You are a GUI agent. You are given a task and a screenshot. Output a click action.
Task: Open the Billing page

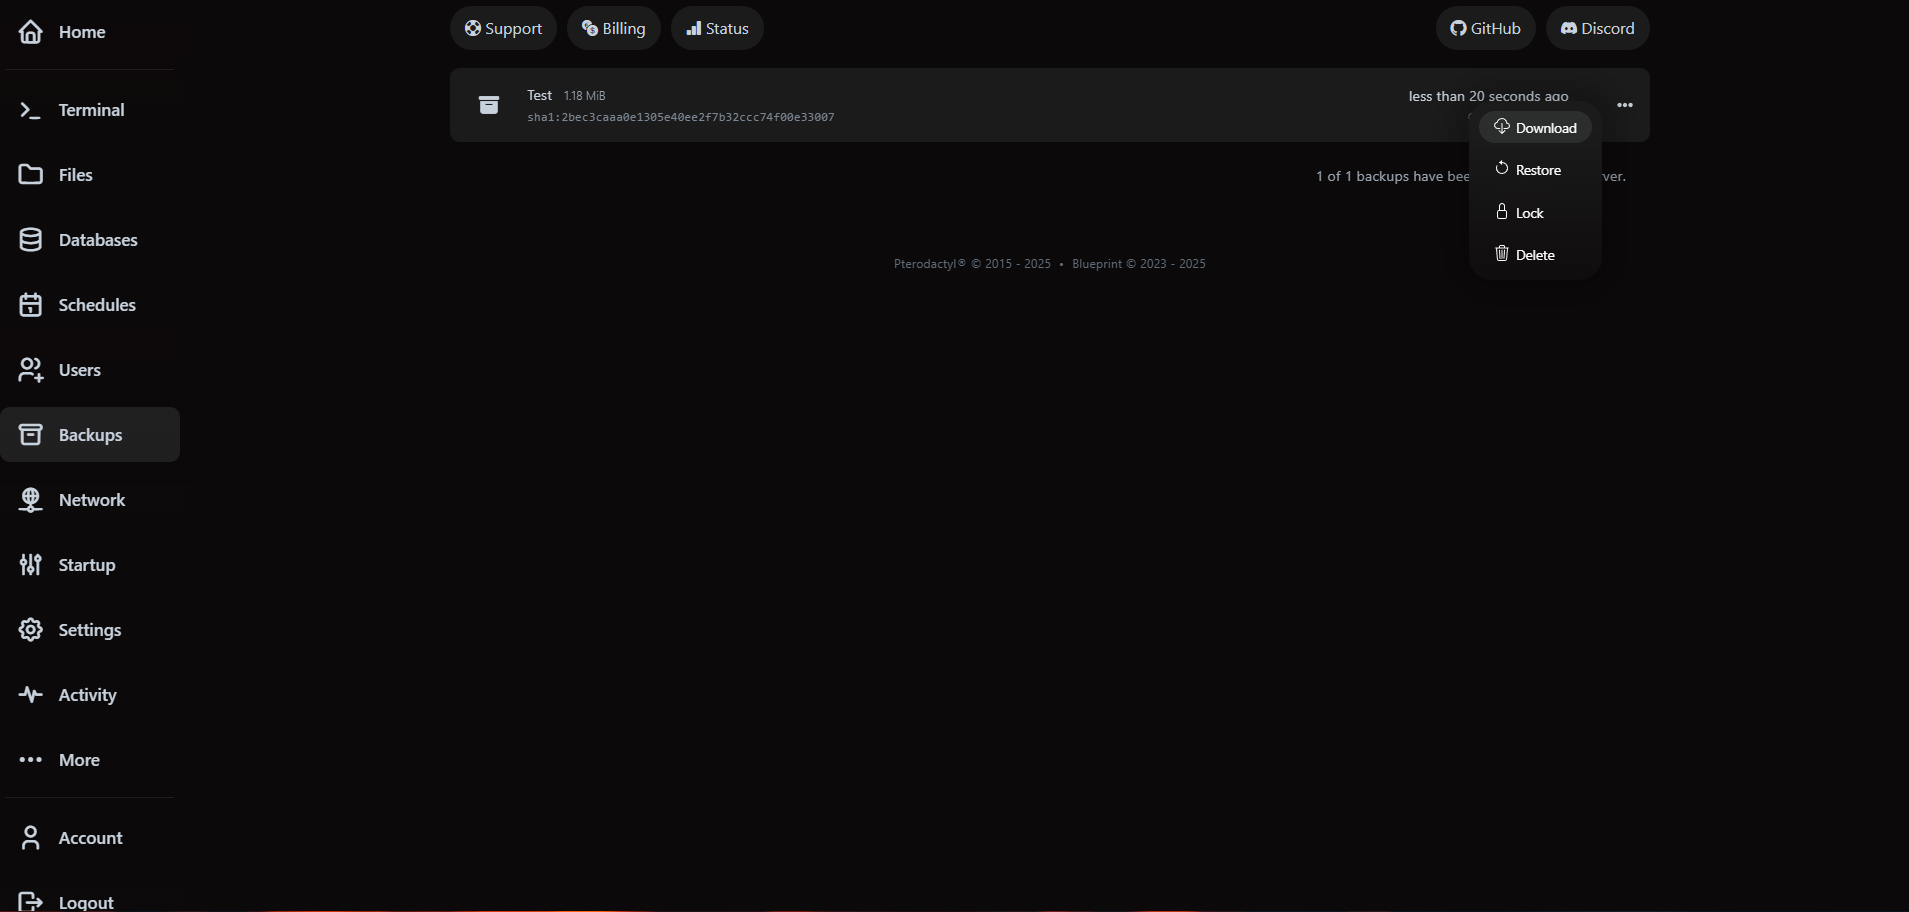pyautogui.click(x=613, y=28)
